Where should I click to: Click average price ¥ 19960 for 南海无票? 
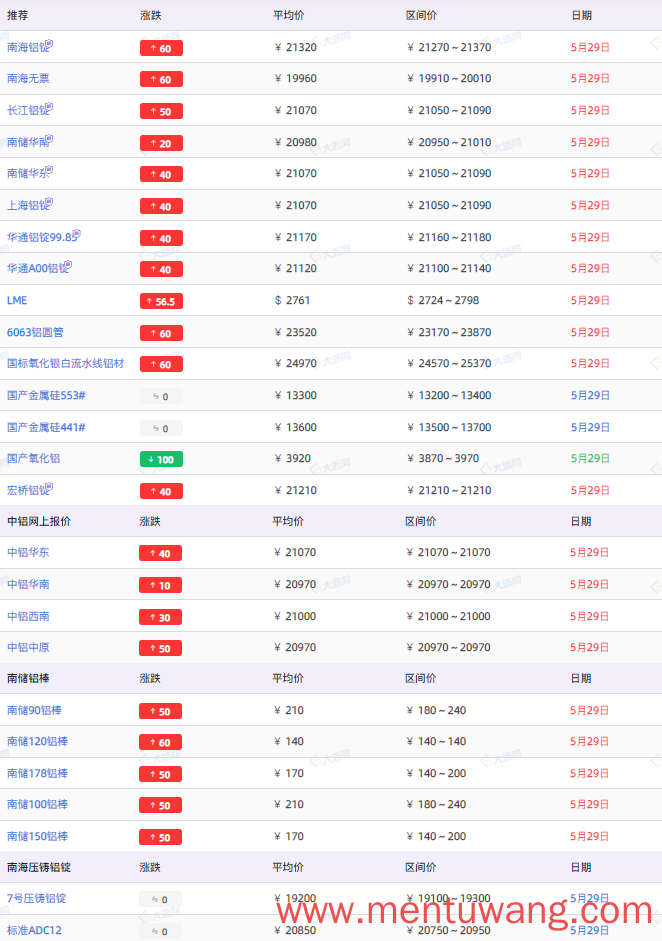(x=295, y=79)
